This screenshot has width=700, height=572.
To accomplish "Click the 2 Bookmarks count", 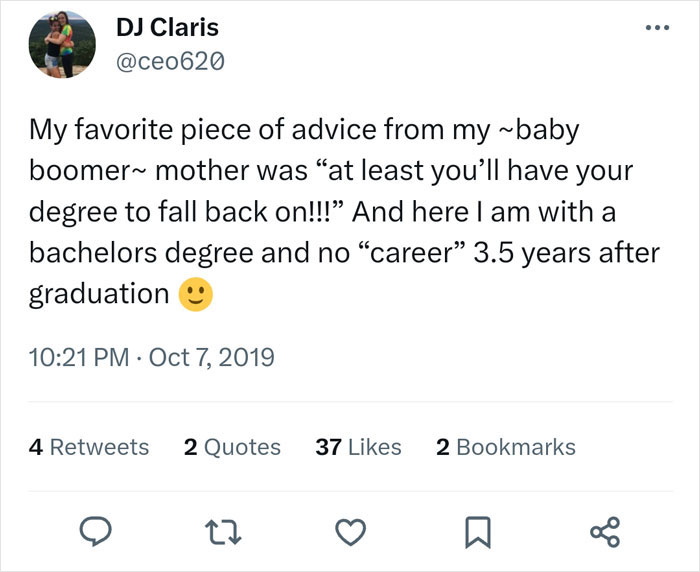I will coord(506,447).
